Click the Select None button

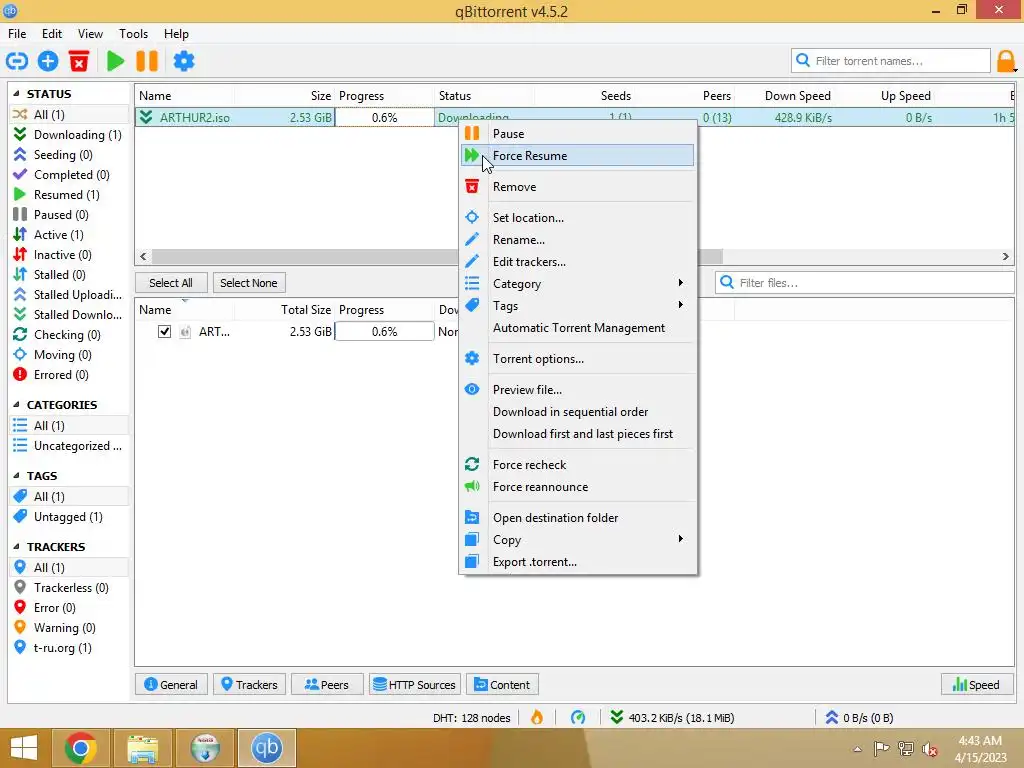[x=249, y=283]
